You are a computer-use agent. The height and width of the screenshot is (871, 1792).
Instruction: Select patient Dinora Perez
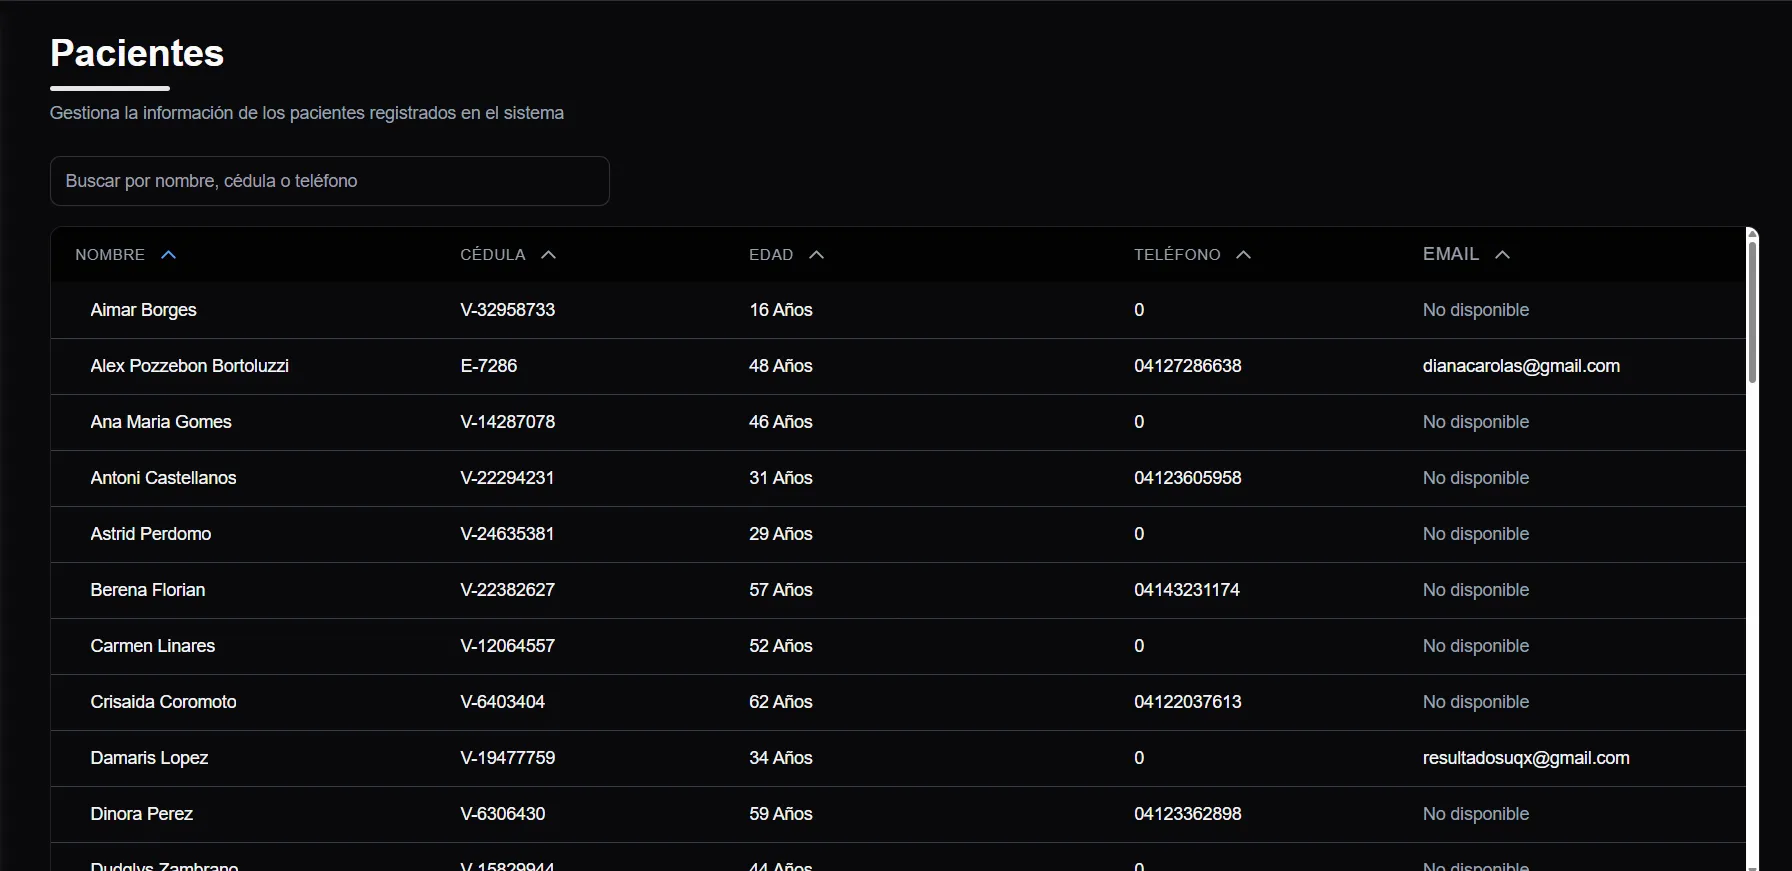point(142,814)
